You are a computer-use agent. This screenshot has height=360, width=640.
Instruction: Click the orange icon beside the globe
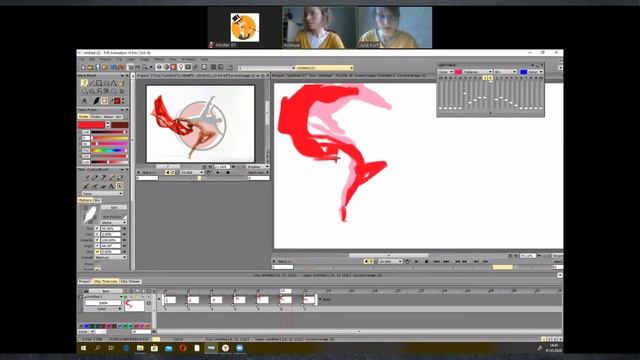click(x=173, y=67)
